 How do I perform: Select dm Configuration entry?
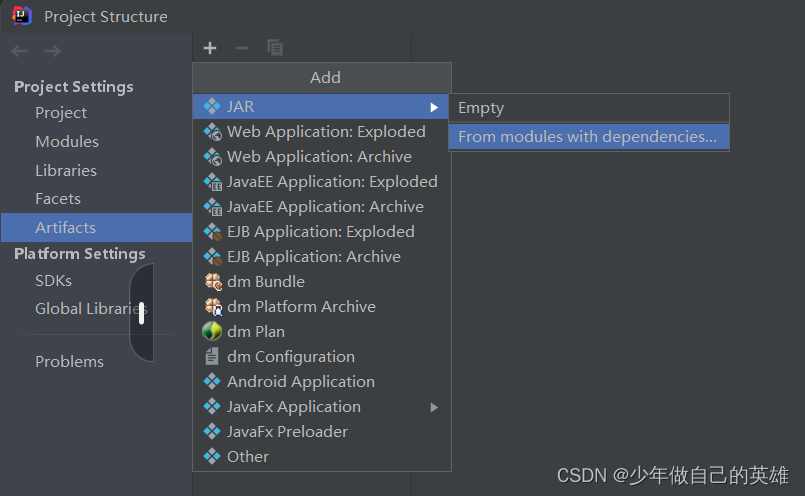pos(322,357)
